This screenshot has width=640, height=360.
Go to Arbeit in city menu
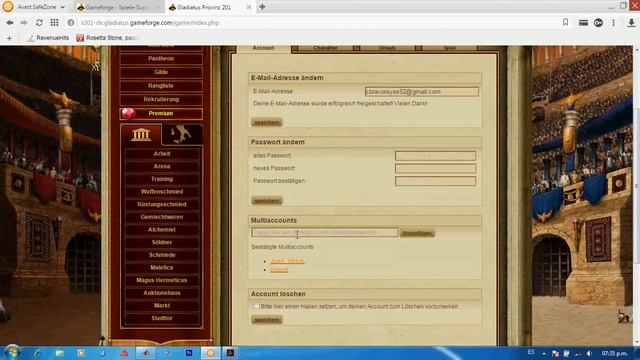[x=162, y=153]
